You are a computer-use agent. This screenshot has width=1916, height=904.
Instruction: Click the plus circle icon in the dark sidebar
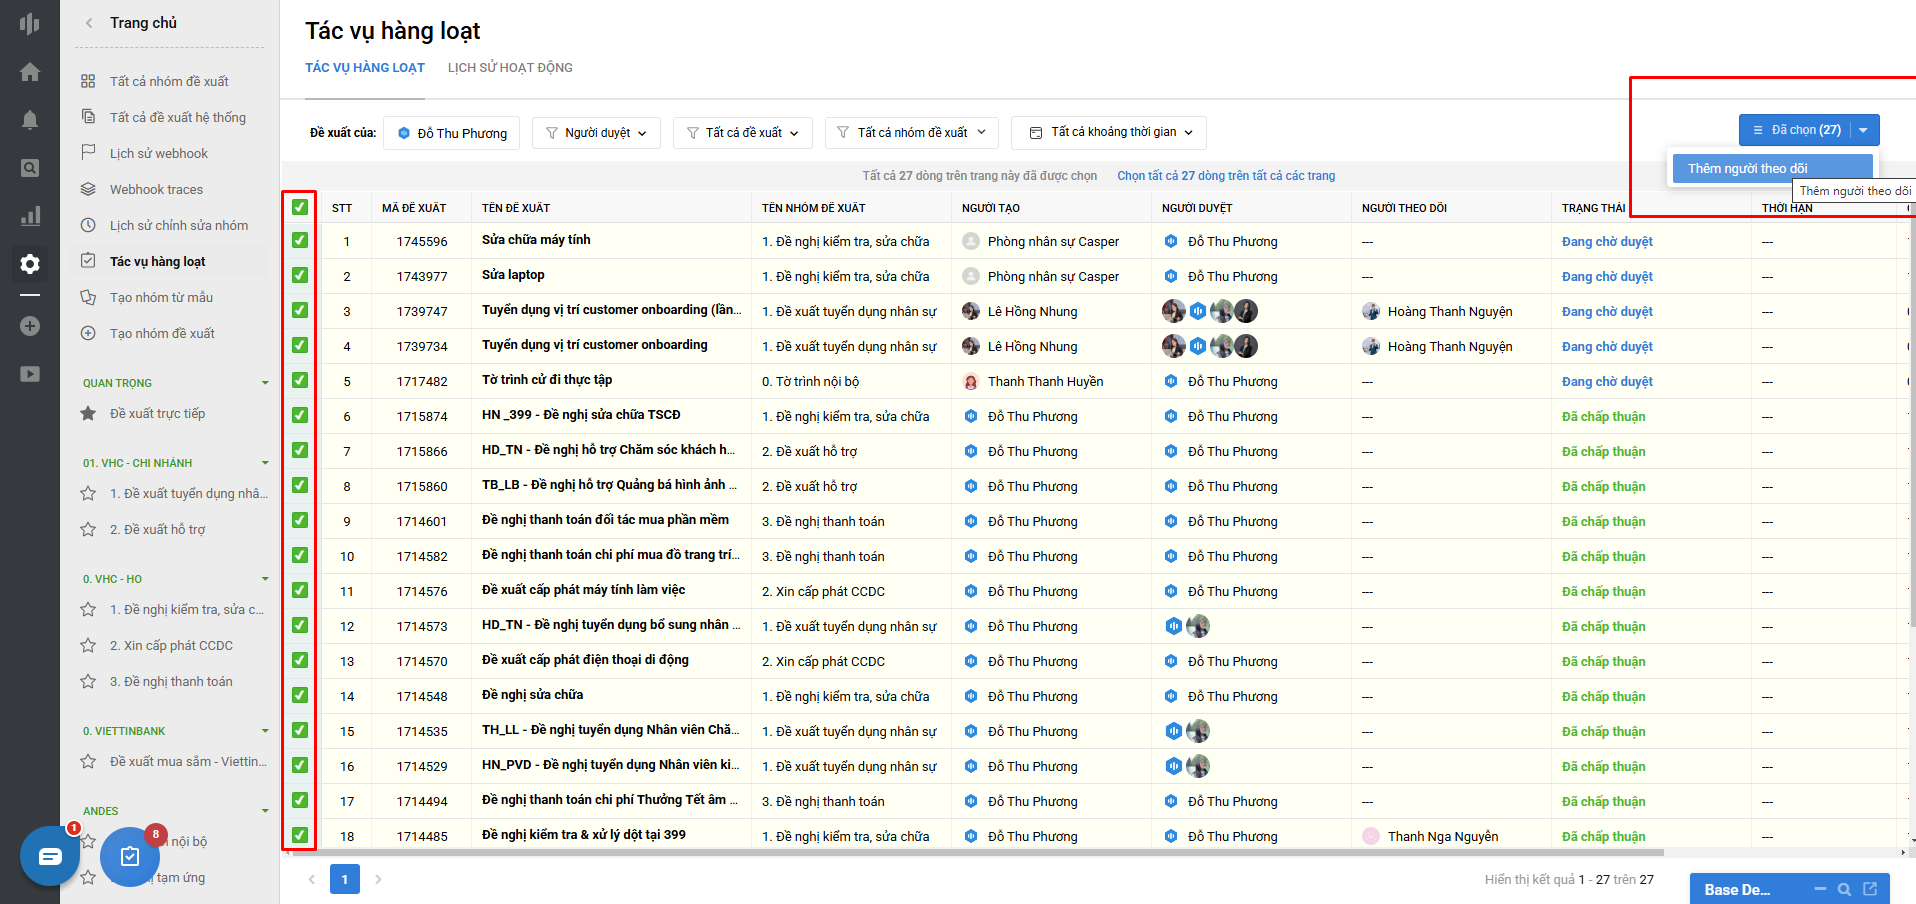[30, 326]
